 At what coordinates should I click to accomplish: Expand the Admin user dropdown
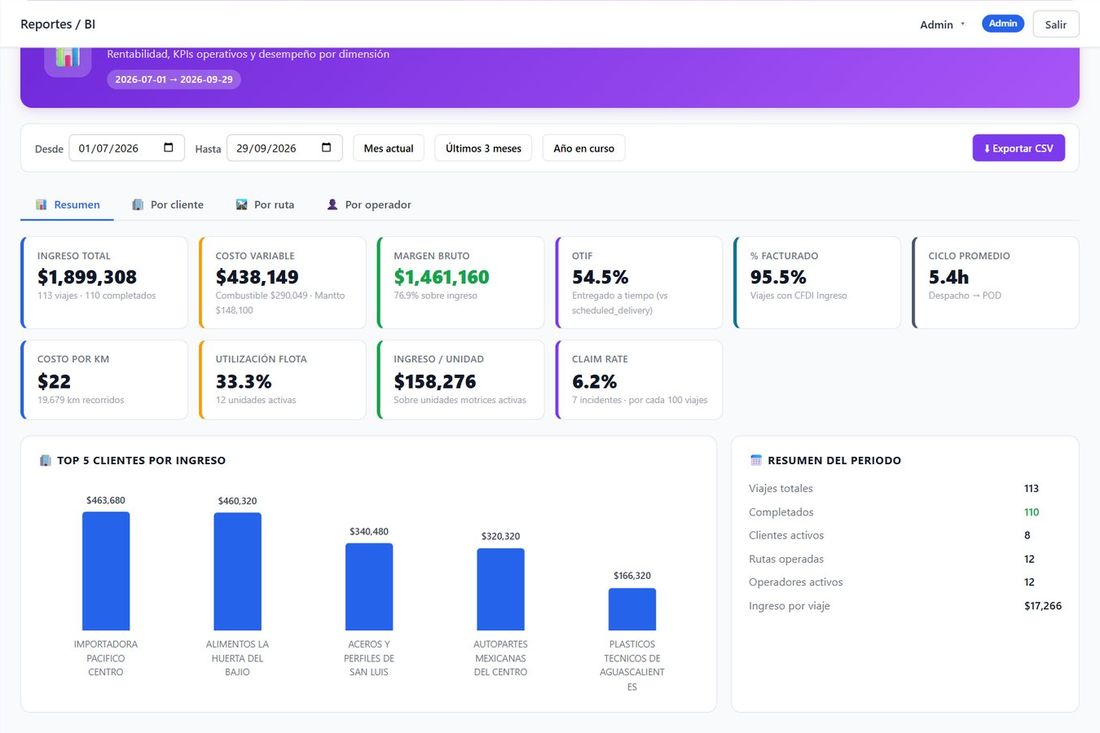[942, 25]
